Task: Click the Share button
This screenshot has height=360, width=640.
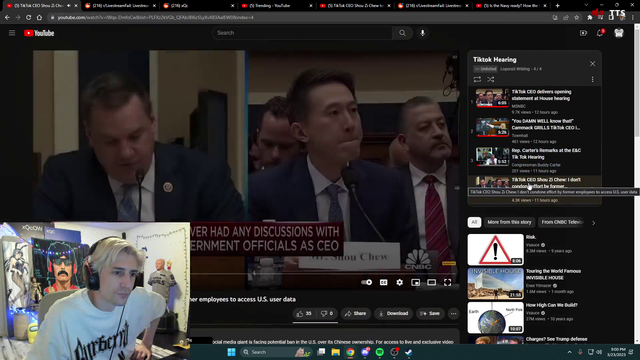Action: (x=356, y=313)
